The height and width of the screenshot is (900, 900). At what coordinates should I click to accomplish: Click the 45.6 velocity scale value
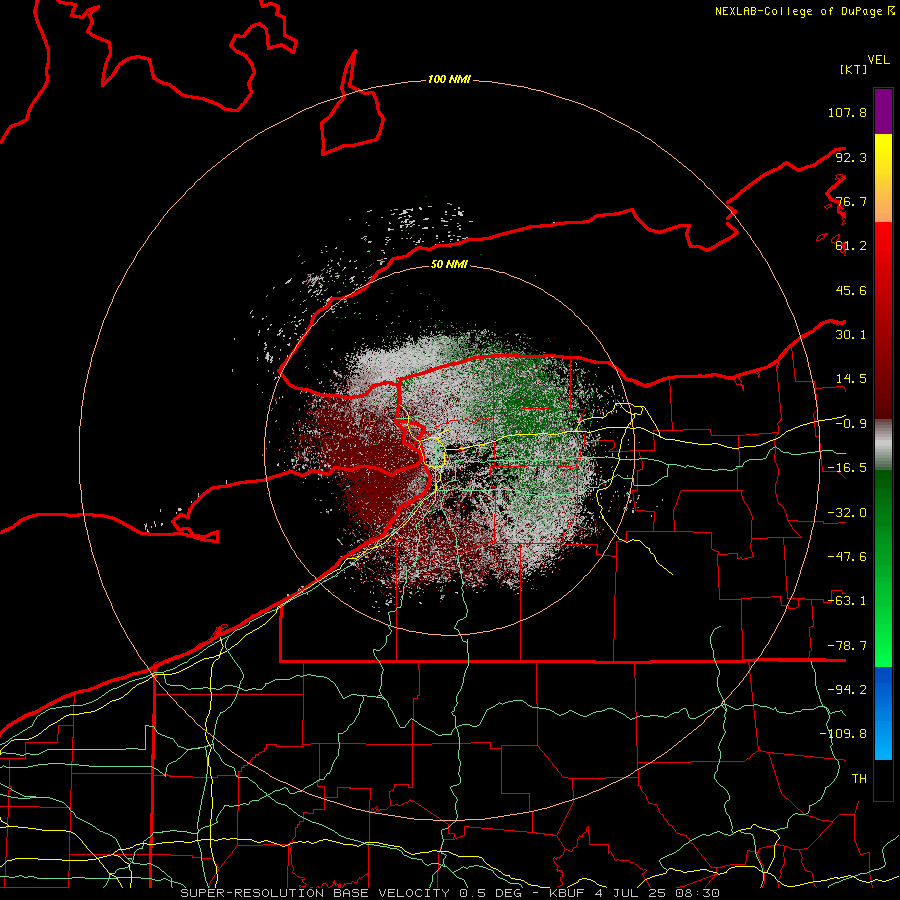tap(851, 290)
